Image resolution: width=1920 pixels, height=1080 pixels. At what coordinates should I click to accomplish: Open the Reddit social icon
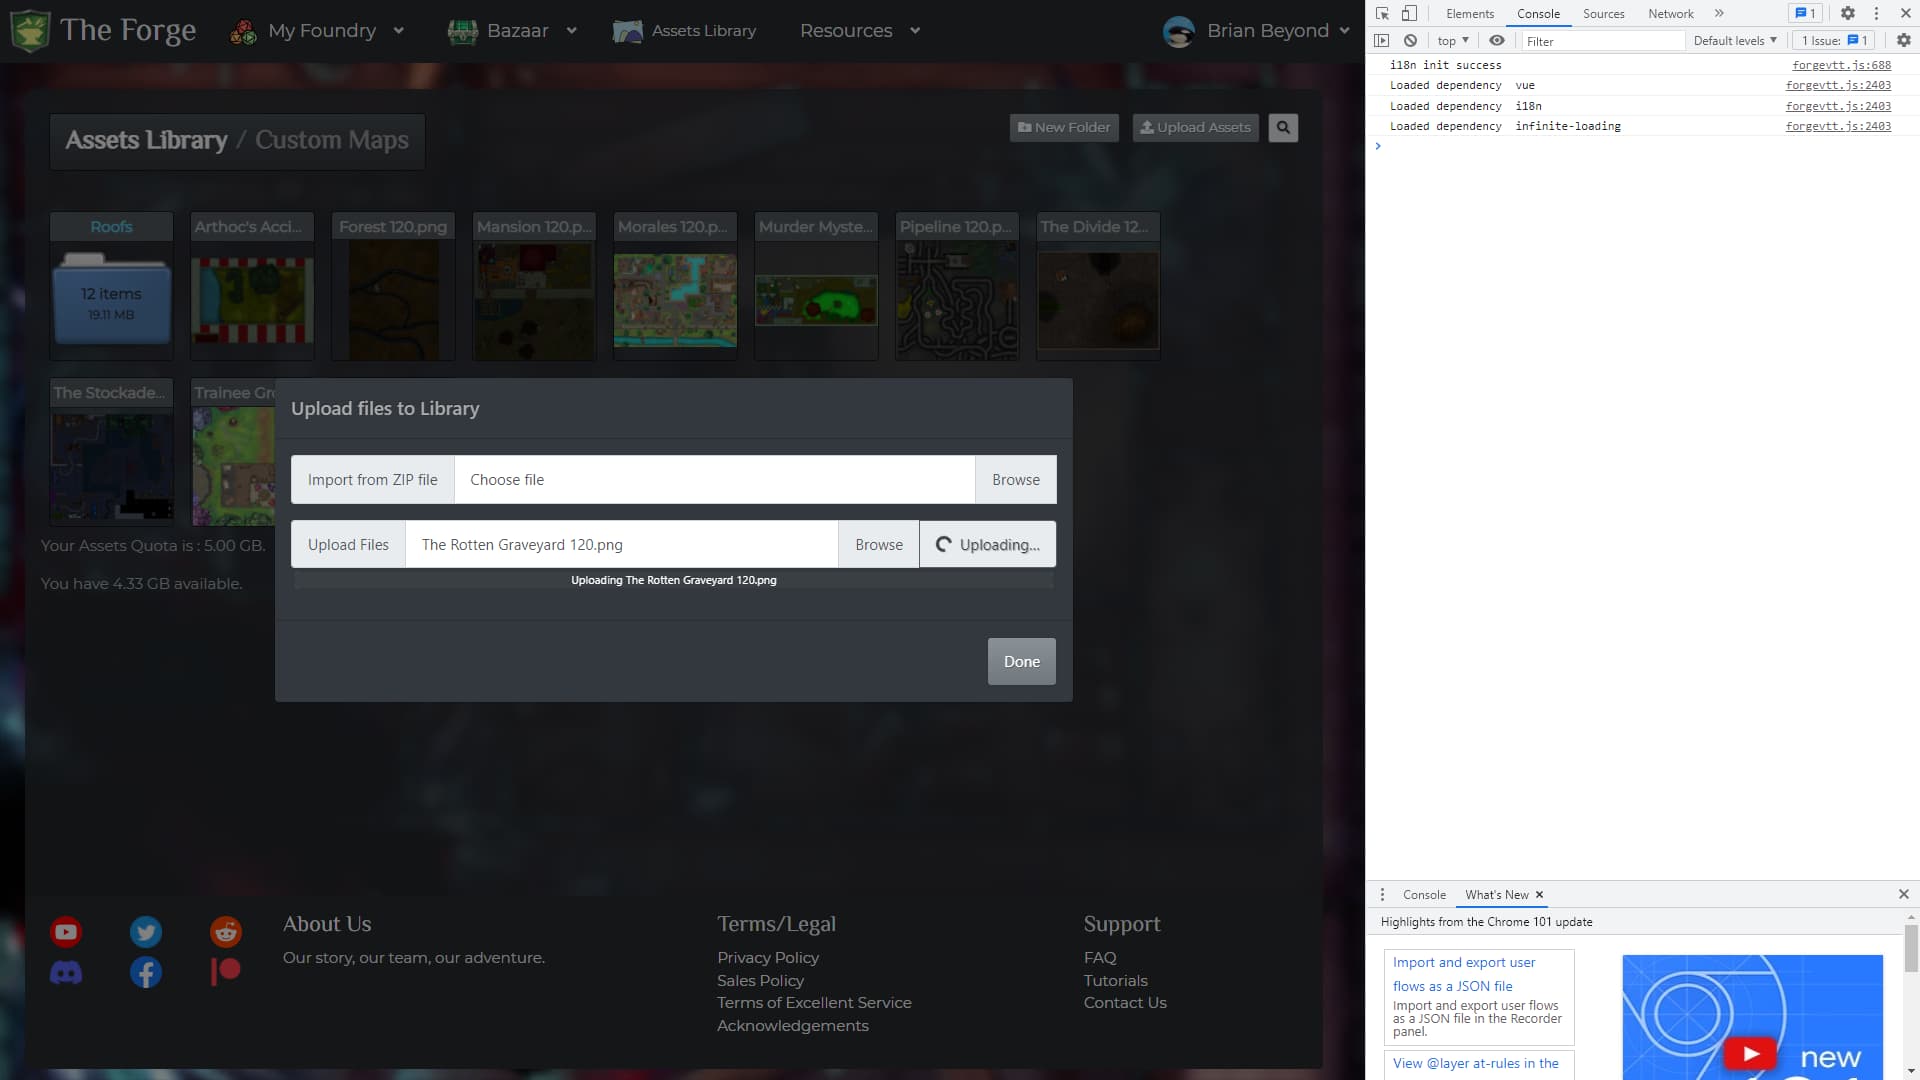click(x=226, y=933)
